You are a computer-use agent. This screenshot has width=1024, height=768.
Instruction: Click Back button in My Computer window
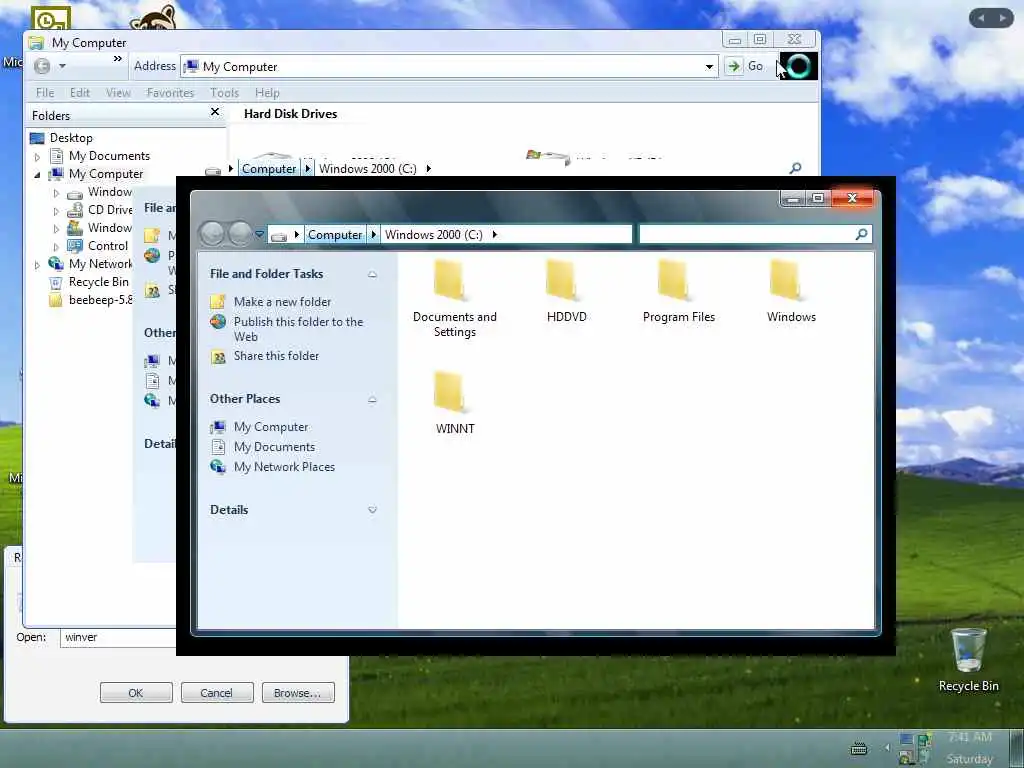pyautogui.click(x=42, y=66)
